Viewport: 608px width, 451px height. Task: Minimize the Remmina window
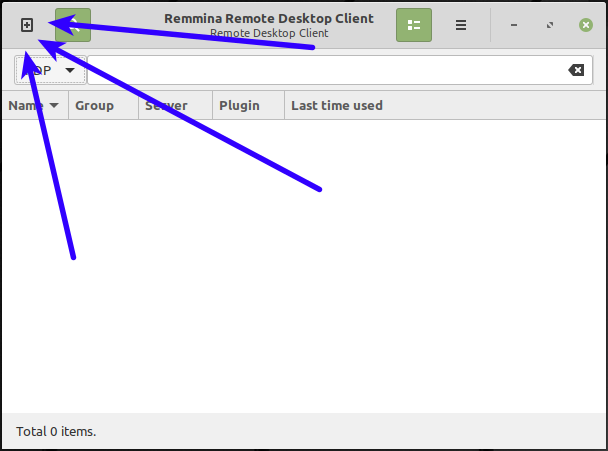(x=514, y=25)
